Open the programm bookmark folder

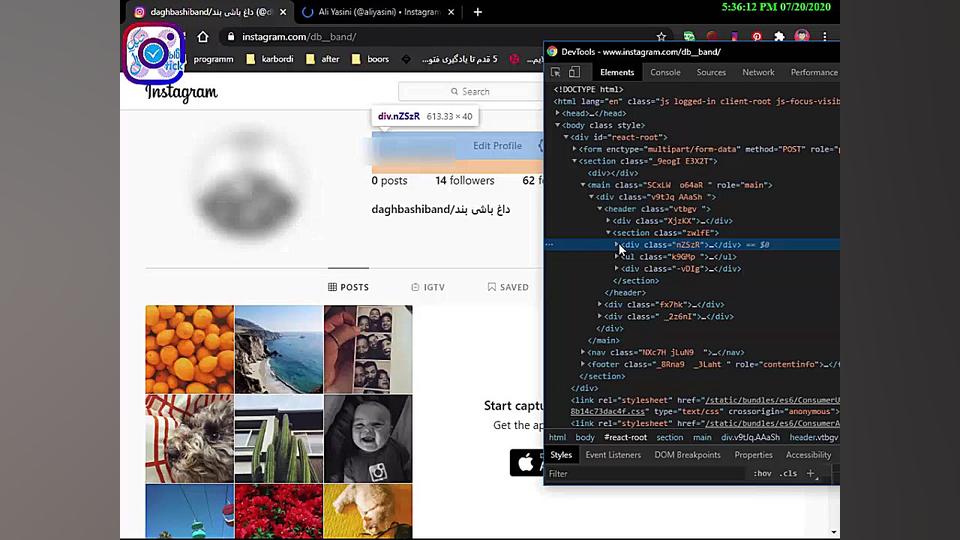(x=213, y=59)
